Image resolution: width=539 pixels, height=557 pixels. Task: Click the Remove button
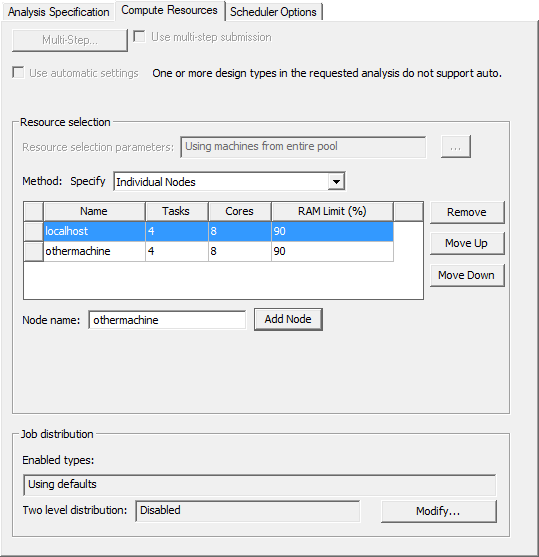pyautogui.click(x=467, y=212)
